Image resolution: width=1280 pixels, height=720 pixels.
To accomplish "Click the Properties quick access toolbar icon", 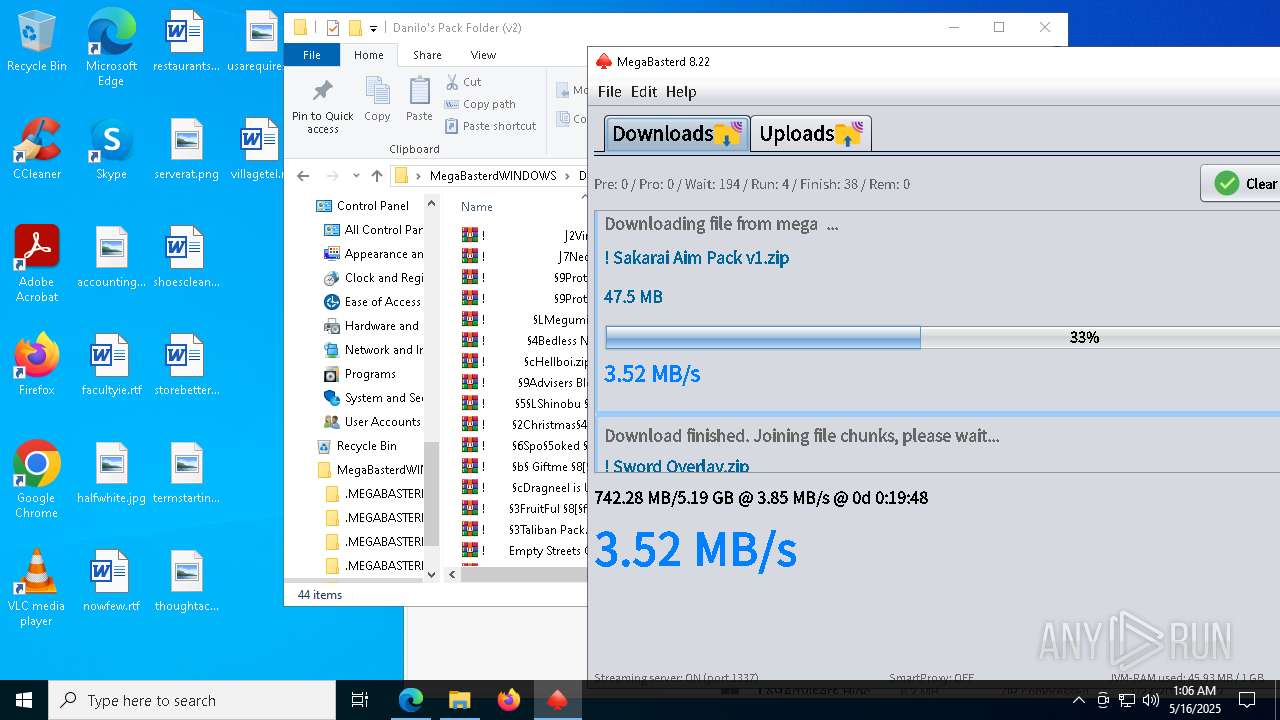I will tap(333, 28).
